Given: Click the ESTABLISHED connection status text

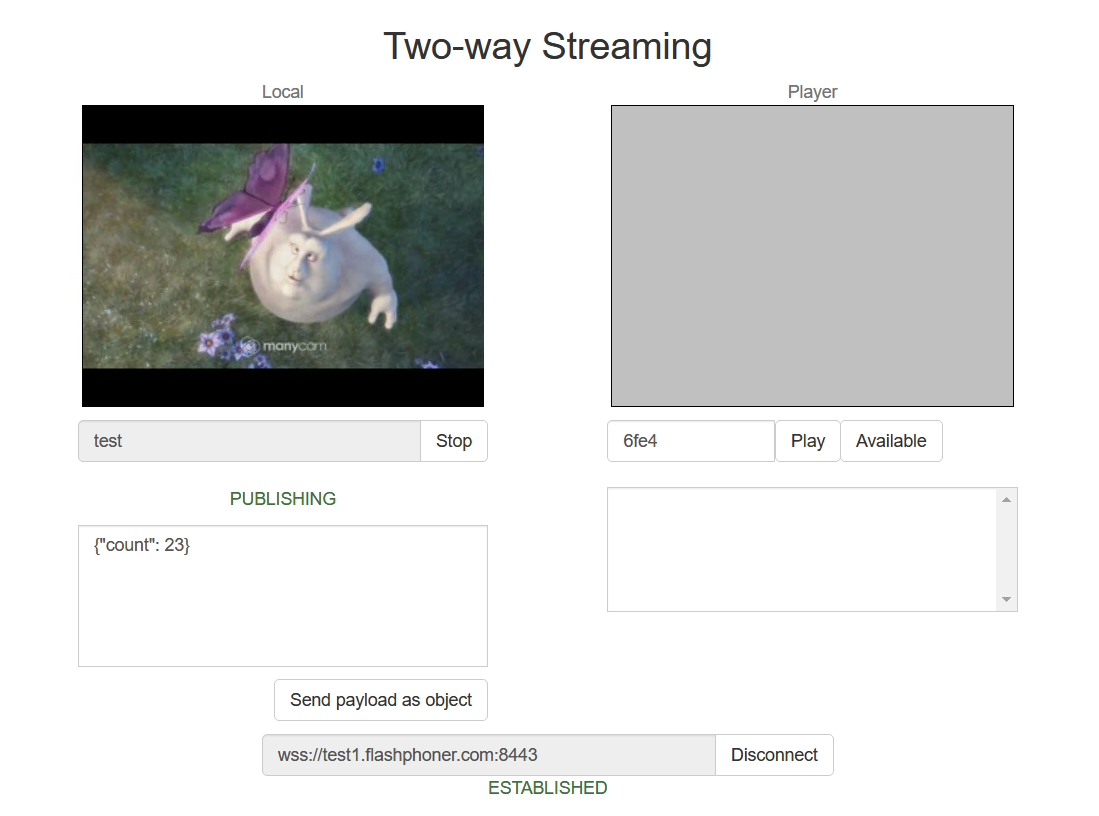Looking at the screenshot, I should (547, 788).
